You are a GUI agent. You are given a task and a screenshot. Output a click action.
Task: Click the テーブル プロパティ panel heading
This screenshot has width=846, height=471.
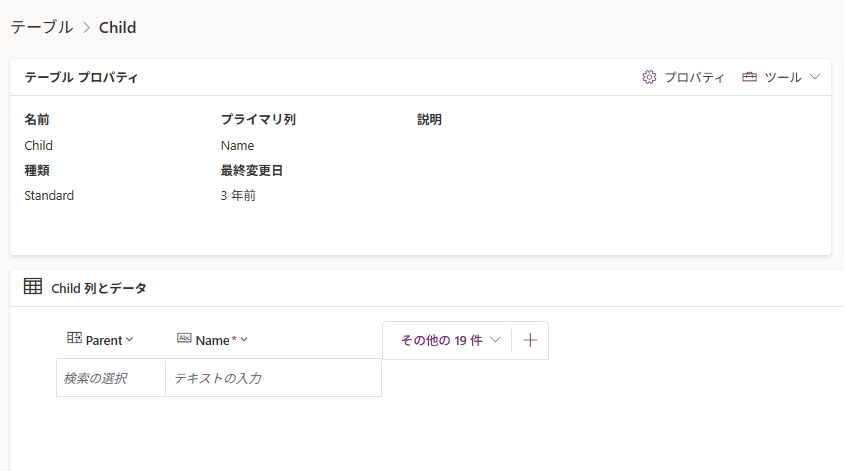click(81, 77)
